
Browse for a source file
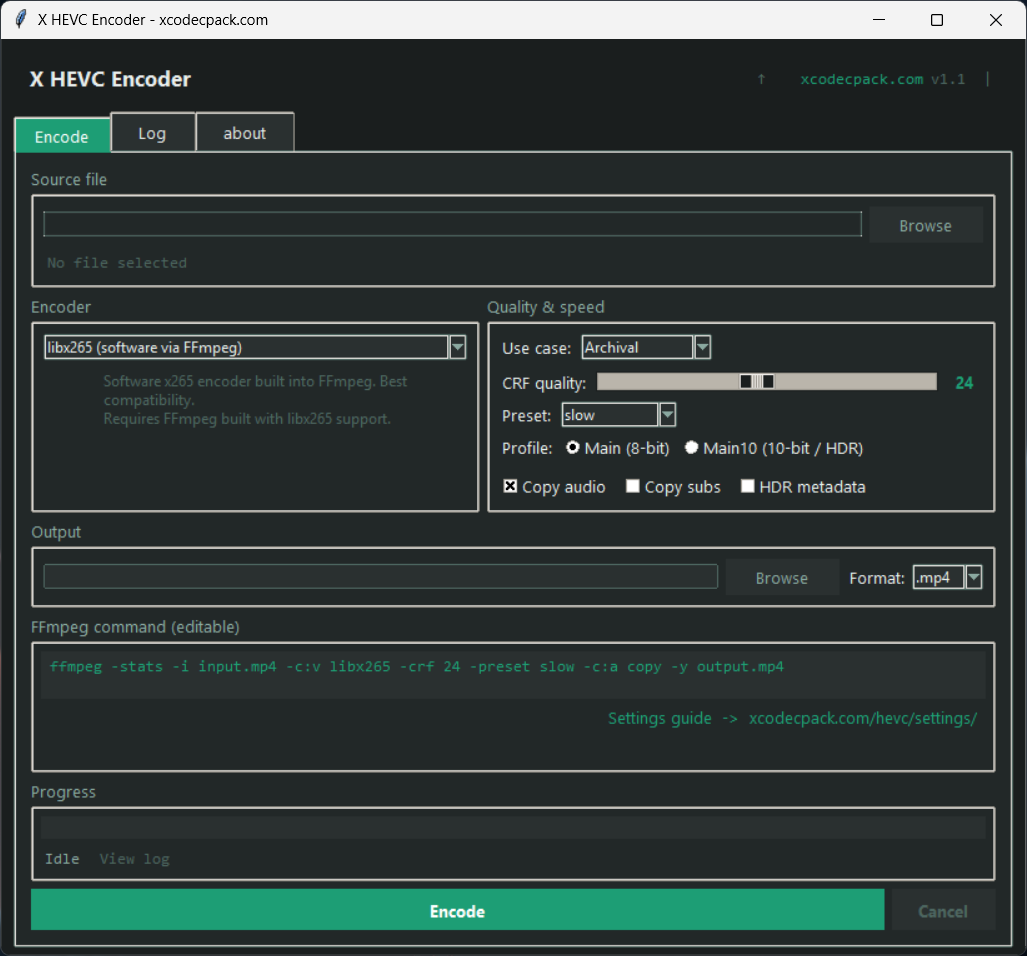(925, 225)
